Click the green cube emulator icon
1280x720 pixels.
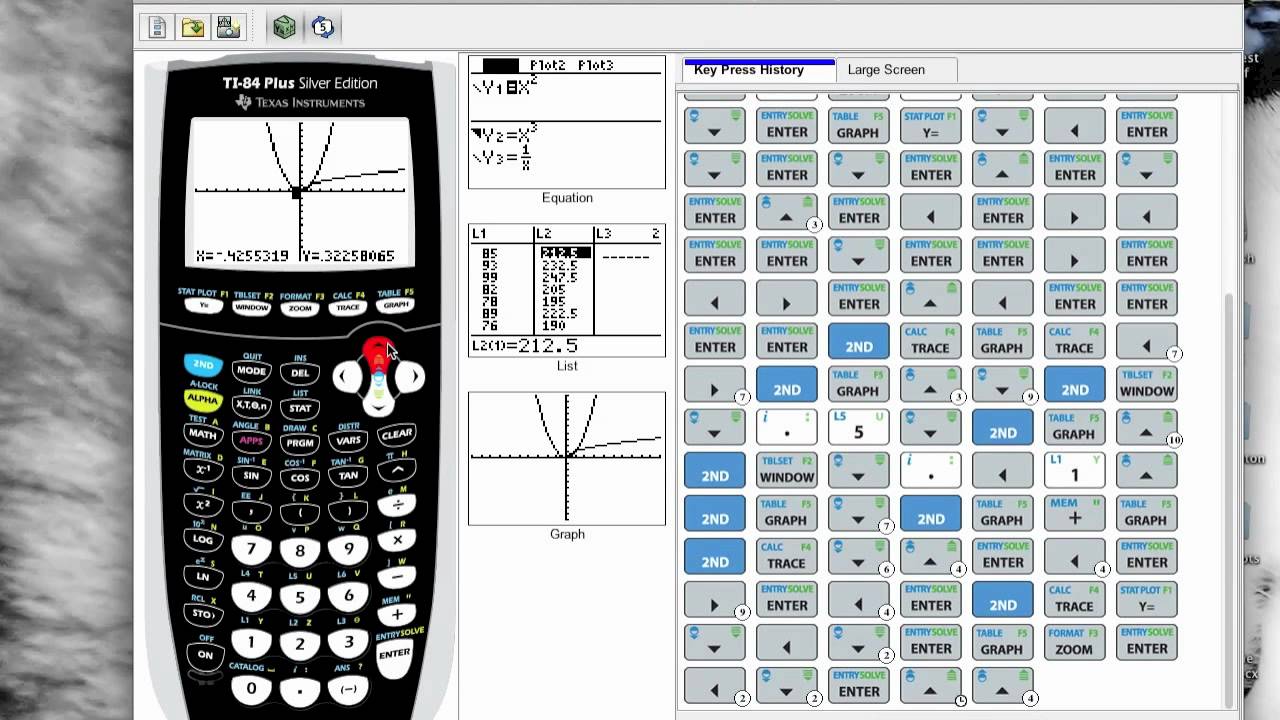(285, 27)
